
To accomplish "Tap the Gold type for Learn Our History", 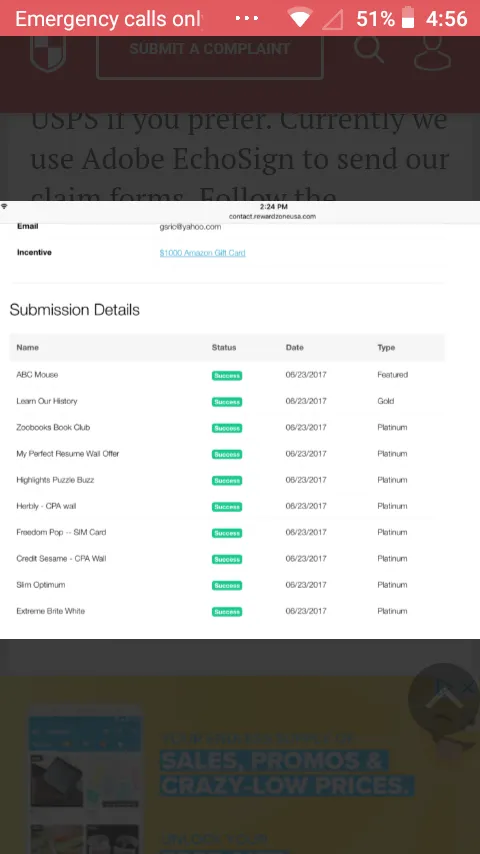I will [x=385, y=401].
